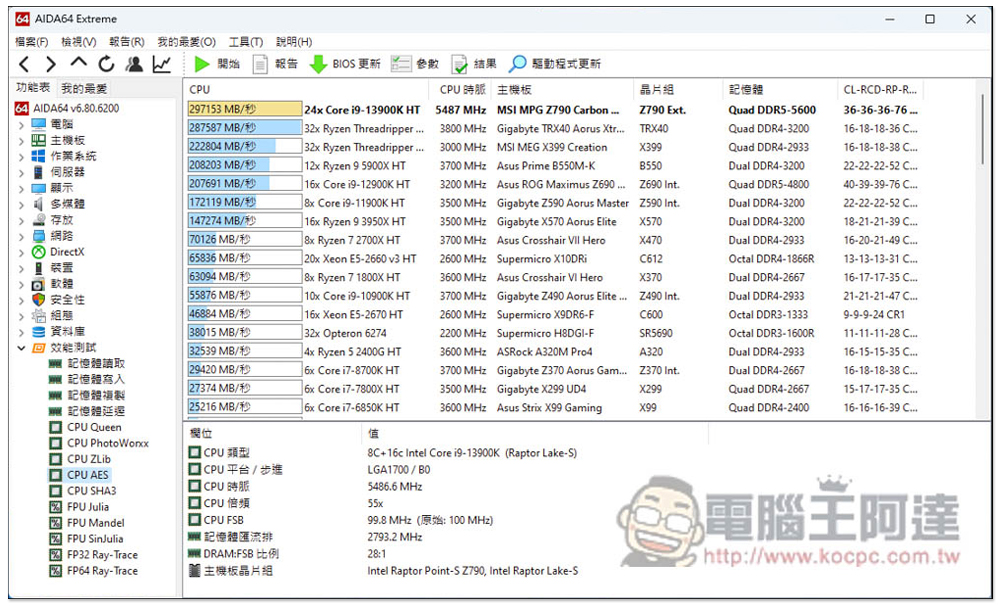Expand the 作業系統 tree node
1000x606 pixels.
pyautogui.click(x=22, y=157)
